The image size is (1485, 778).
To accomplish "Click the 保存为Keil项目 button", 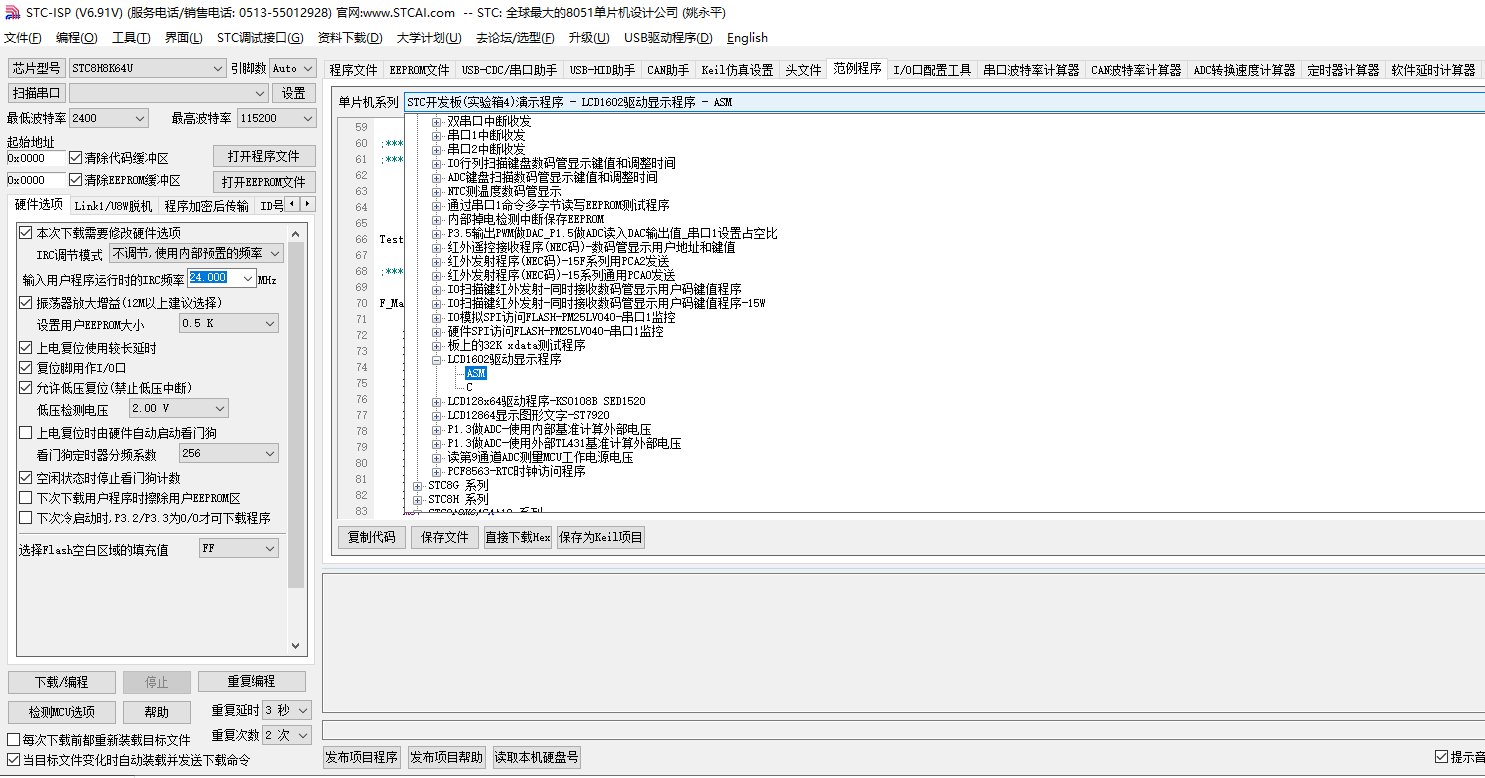I will coord(600,538).
